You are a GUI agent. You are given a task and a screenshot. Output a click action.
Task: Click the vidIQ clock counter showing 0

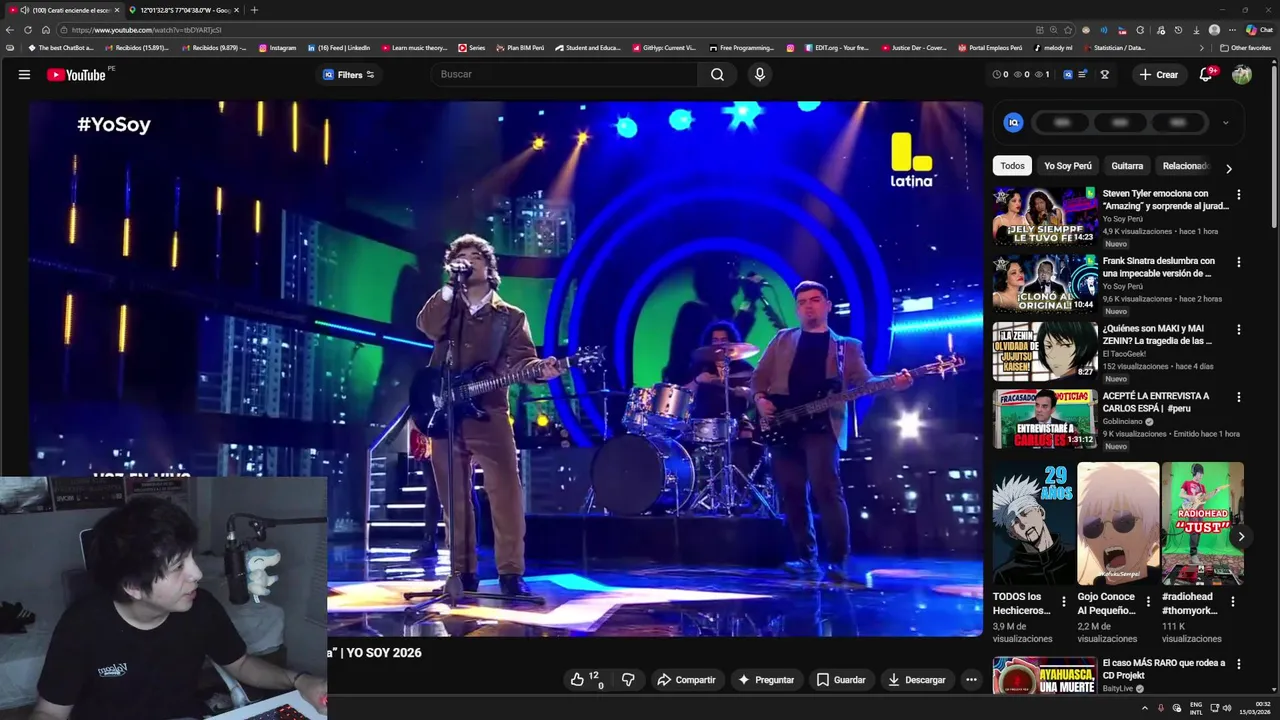1000,74
